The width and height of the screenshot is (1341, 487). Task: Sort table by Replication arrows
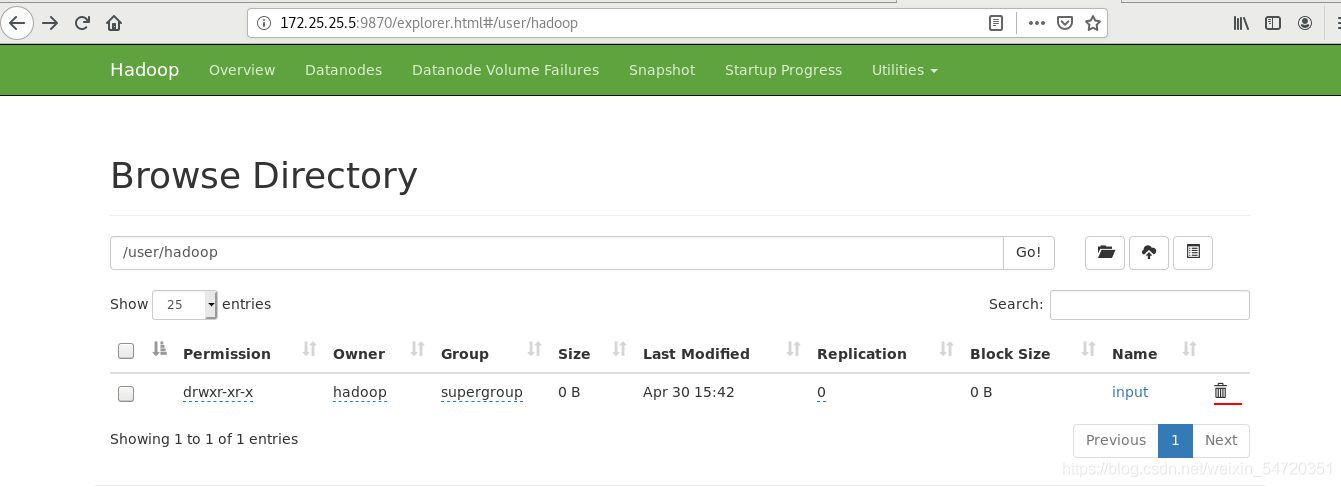[x=947, y=349]
